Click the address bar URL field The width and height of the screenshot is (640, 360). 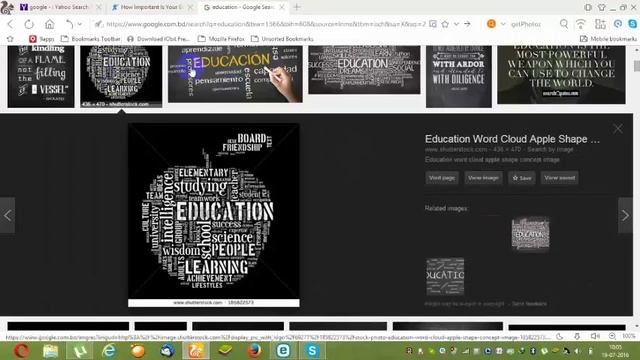point(265,24)
